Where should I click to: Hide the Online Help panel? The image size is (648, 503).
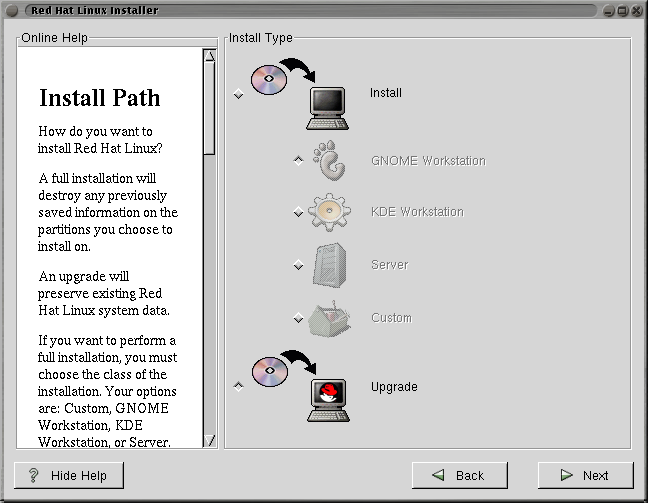pos(69,475)
